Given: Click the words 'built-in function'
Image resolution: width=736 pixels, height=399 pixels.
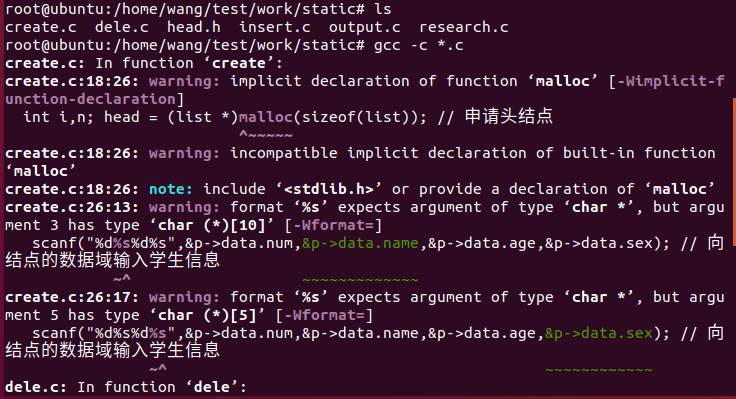Looking at the screenshot, I should pos(639,153).
